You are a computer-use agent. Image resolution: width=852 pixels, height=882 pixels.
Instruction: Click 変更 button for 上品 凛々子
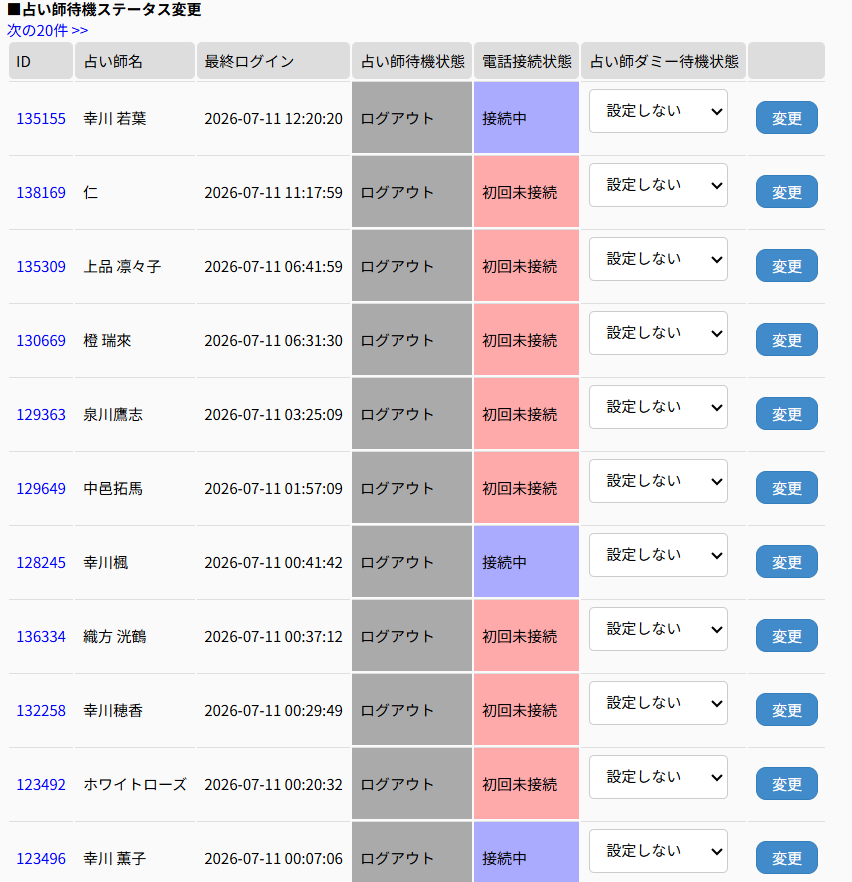(x=786, y=266)
